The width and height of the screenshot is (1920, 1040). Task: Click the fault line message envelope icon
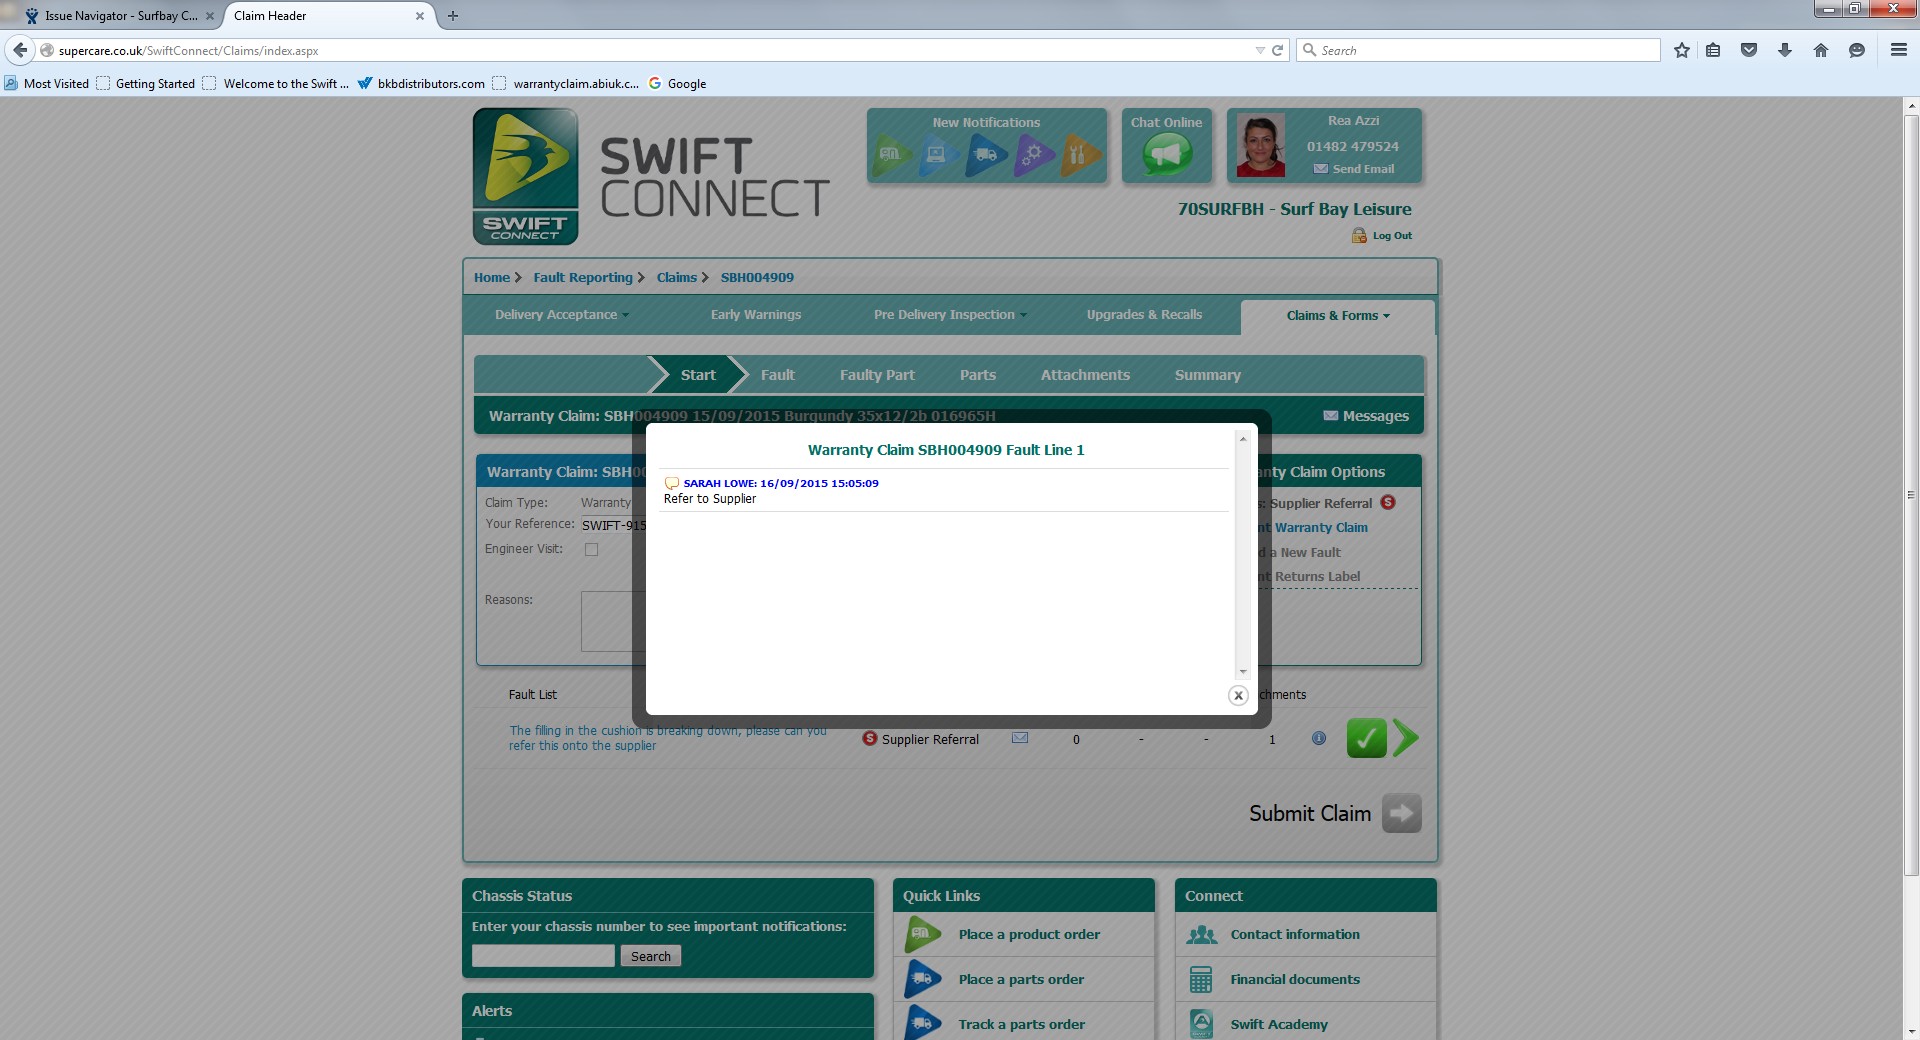point(1020,738)
